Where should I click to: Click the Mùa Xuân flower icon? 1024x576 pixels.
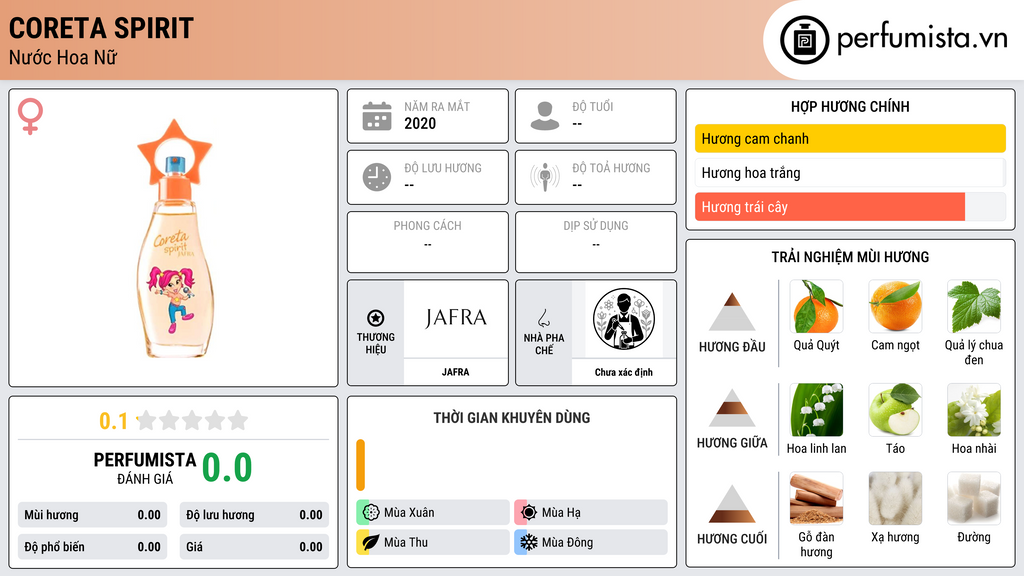pos(371,513)
